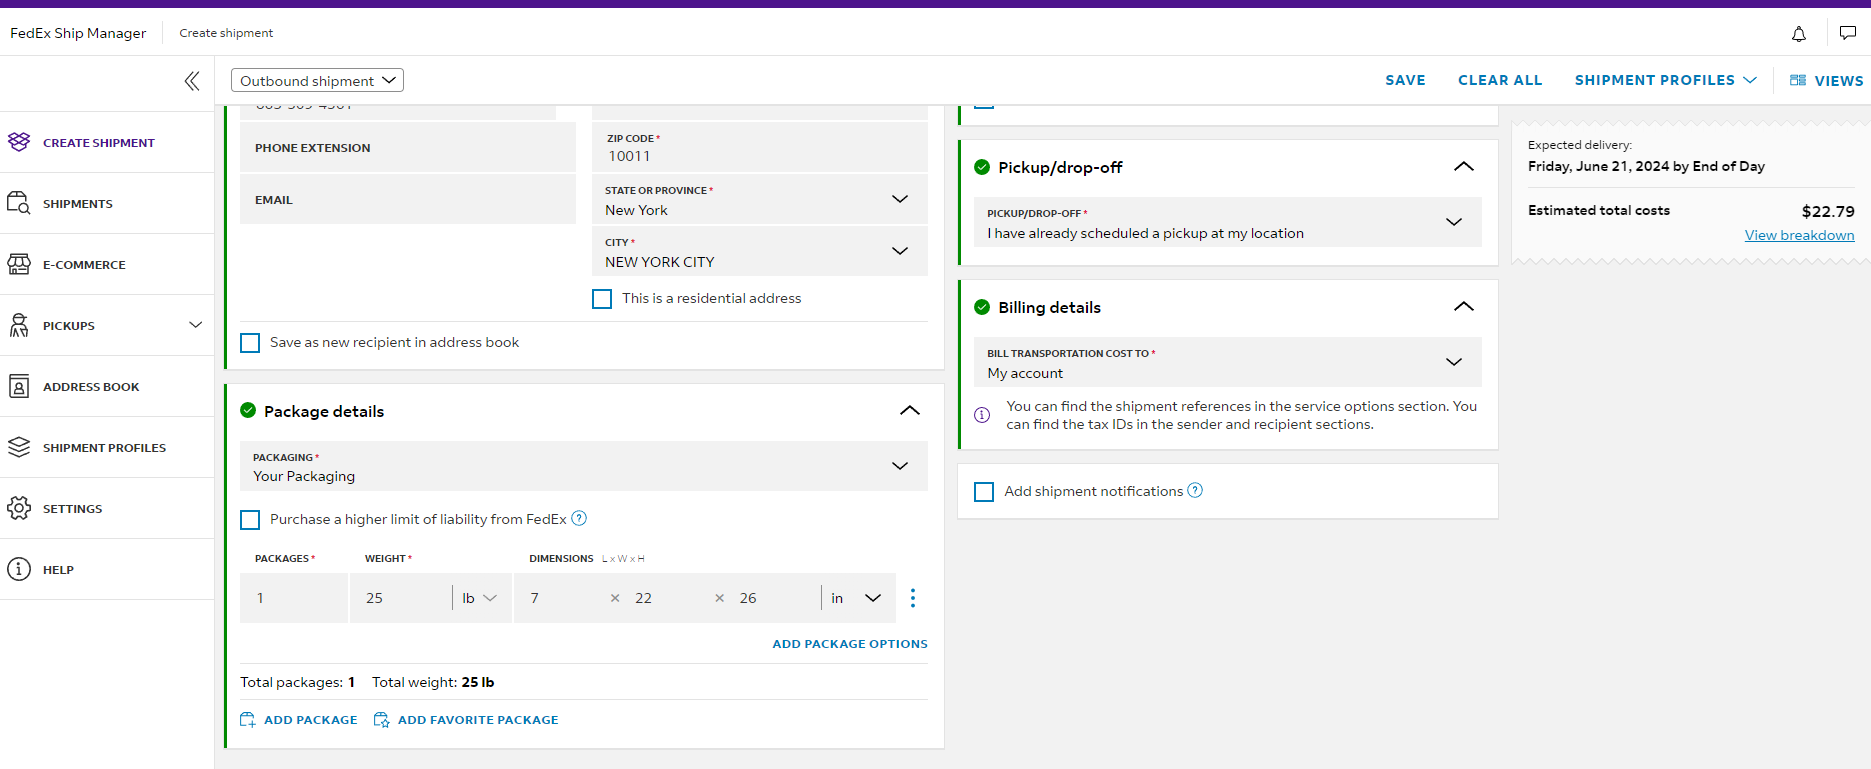Click Billing details green checkmark icon
This screenshot has height=769, width=1871.
tap(982, 307)
